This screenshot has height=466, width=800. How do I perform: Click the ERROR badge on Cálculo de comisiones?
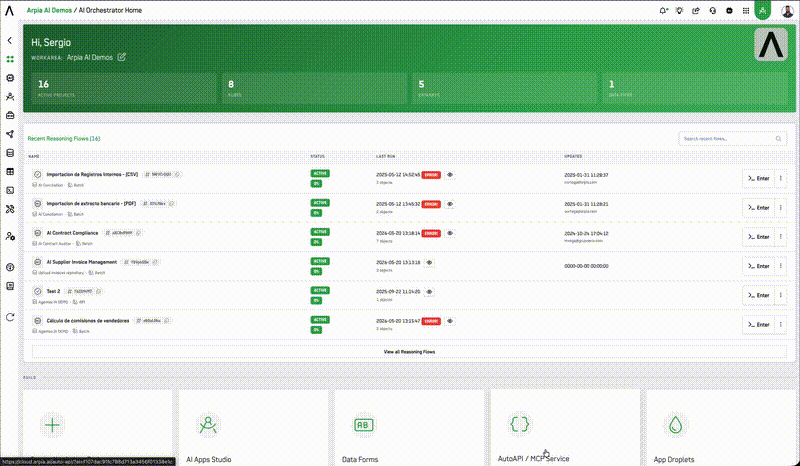[431, 321]
